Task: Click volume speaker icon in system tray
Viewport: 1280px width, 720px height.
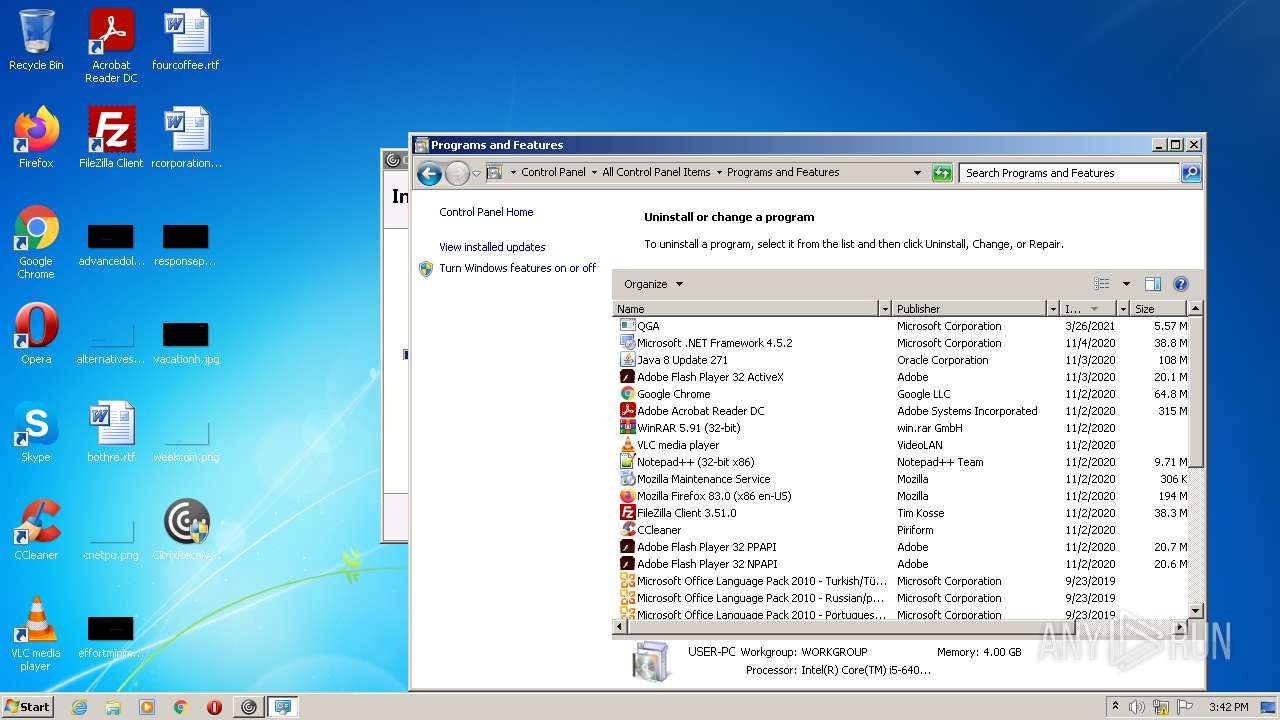Action: tap(1137, 707)
